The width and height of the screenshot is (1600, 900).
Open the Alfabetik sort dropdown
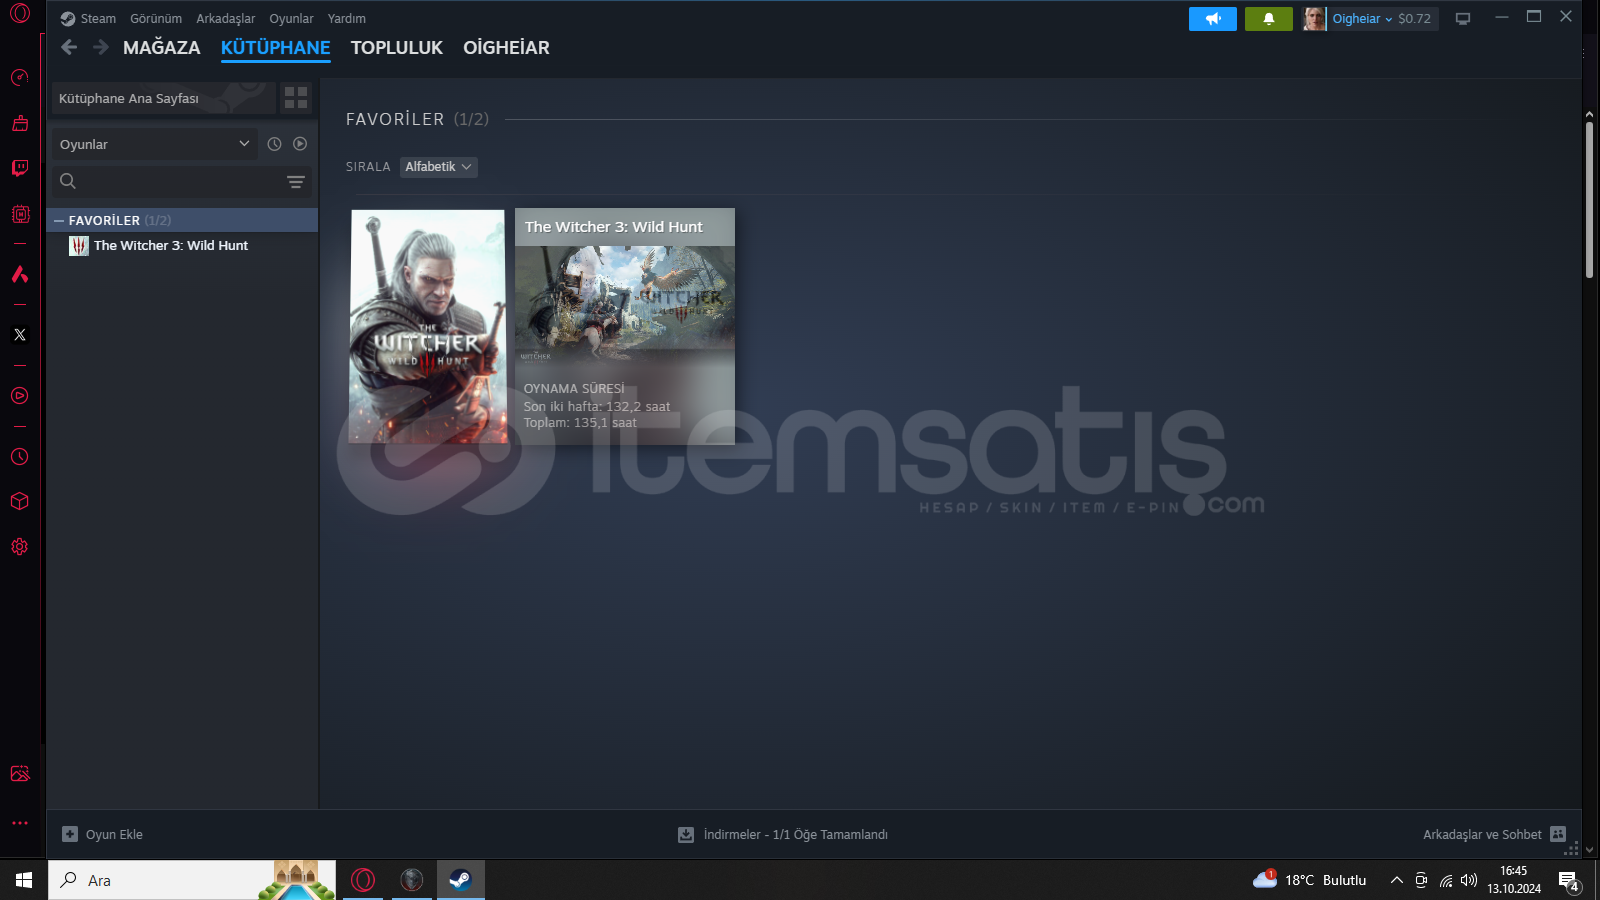click(438, 167)
